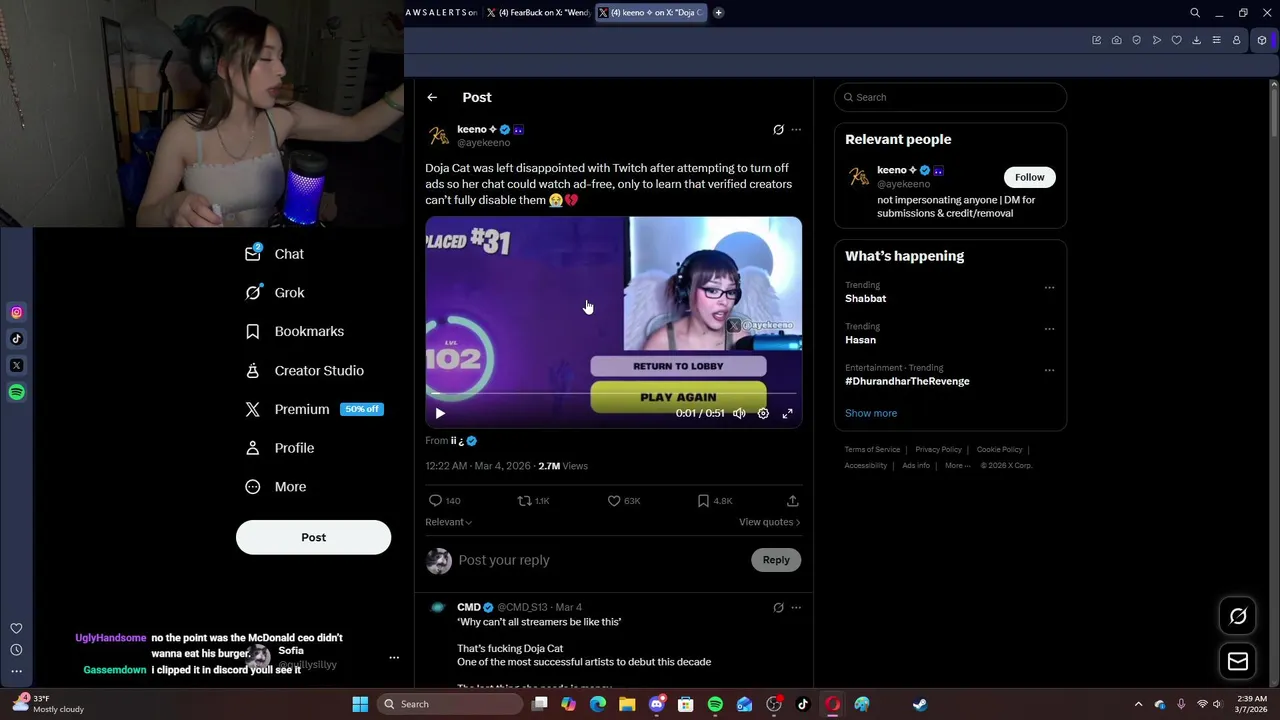This screenshot has height=720, width=1280.
Task: Open options for Hasan trend
Action: [1049, 328]
